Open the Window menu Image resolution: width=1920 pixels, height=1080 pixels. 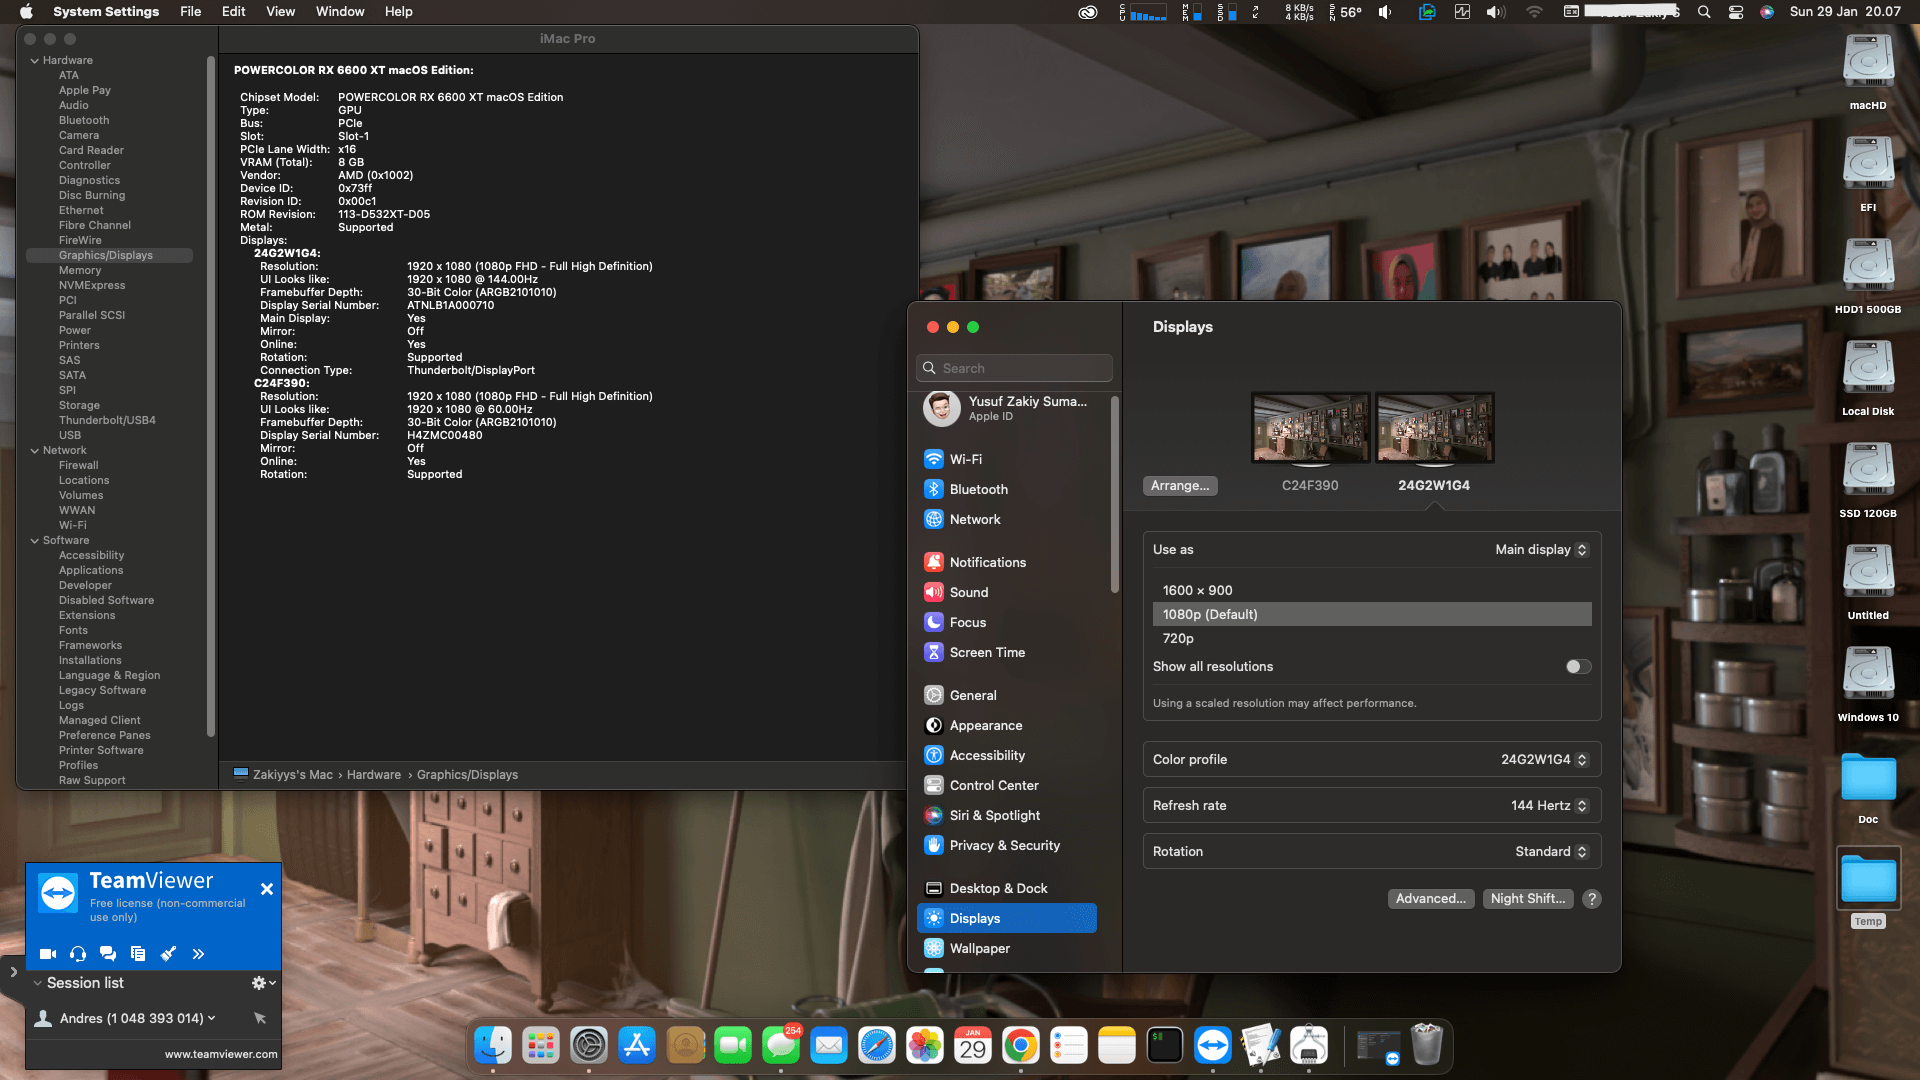point(340,12)
